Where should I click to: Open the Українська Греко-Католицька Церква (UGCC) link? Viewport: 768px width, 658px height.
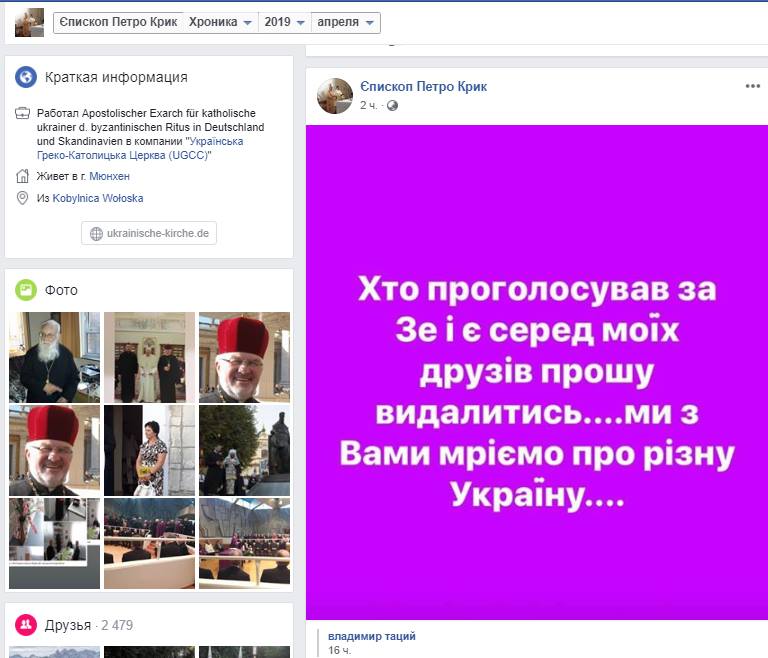click(x=140, y=148)
